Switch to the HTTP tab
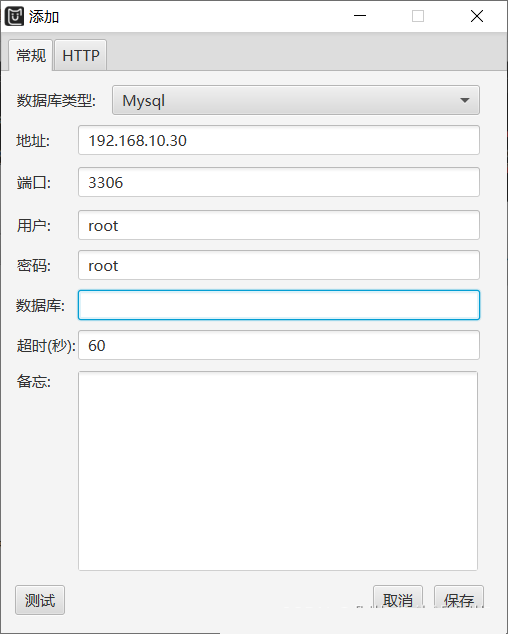The height and width of the screenshot is (634, 514). point(80,55)
